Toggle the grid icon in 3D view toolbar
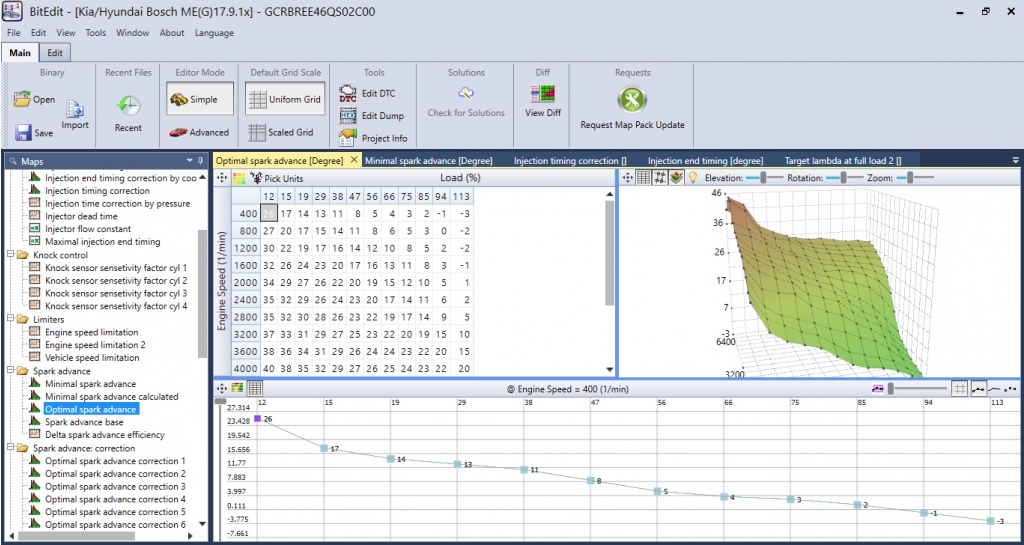This screenshot has width=1024, height=545. pyautogui.click(x=644, y=177)
